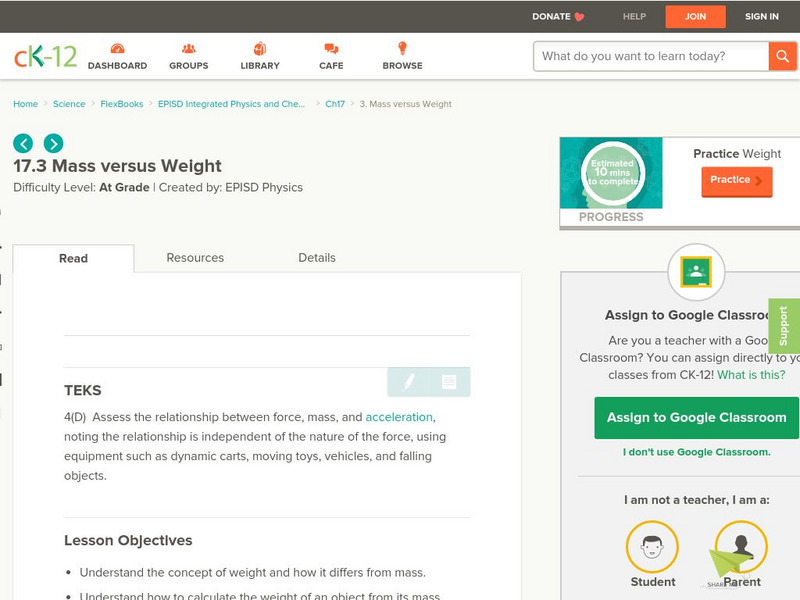Screen dimensions: 800x600
Task: Open the green Support side tab
Action: pyautogui.click(x=784, y=326)
